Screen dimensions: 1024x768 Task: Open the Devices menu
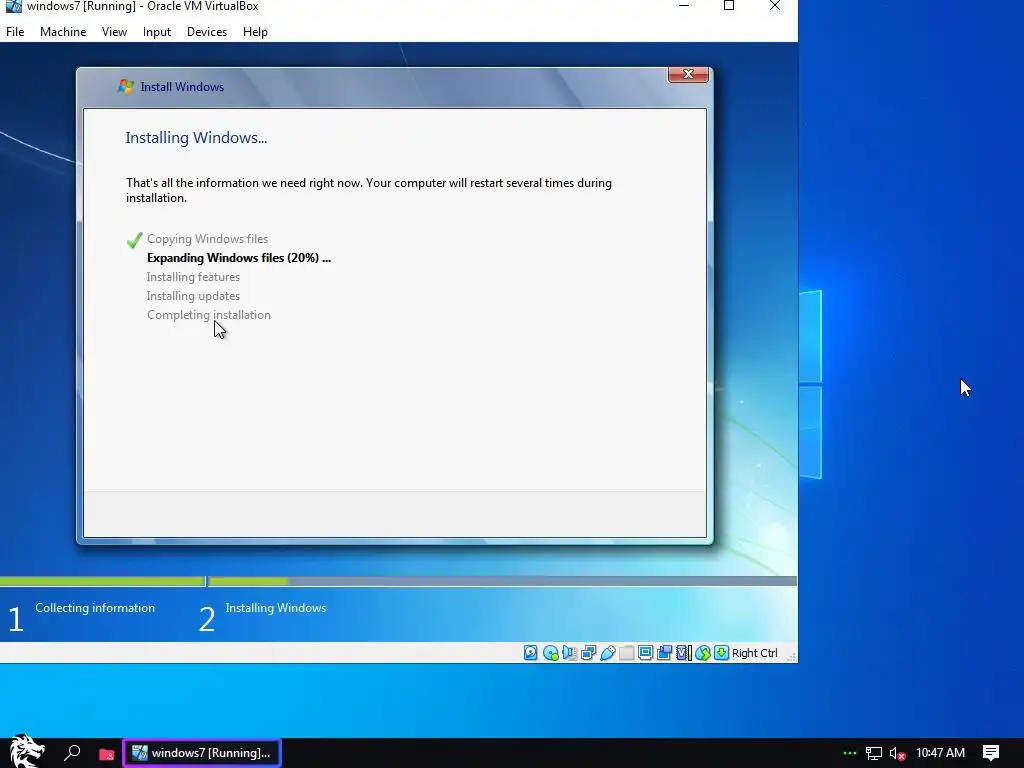207,31
